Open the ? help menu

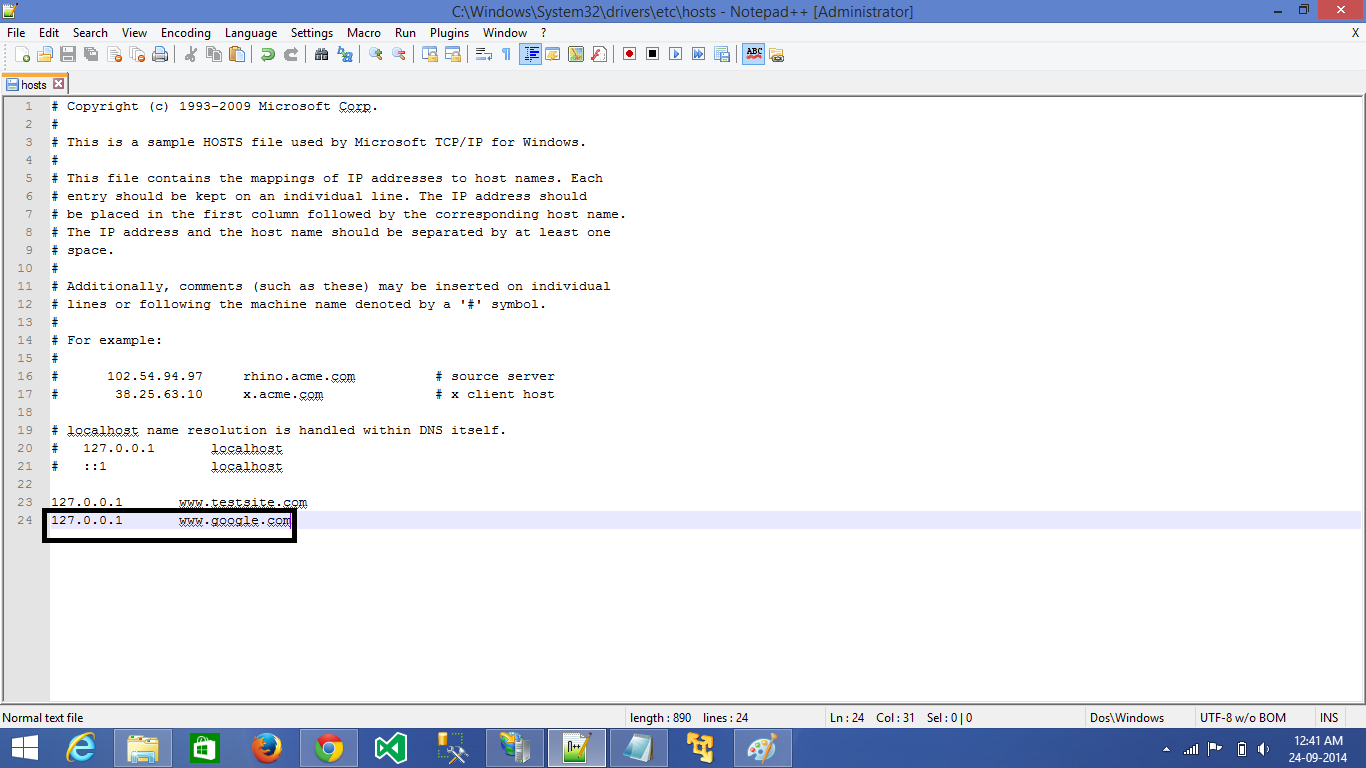tap(543, 33)
